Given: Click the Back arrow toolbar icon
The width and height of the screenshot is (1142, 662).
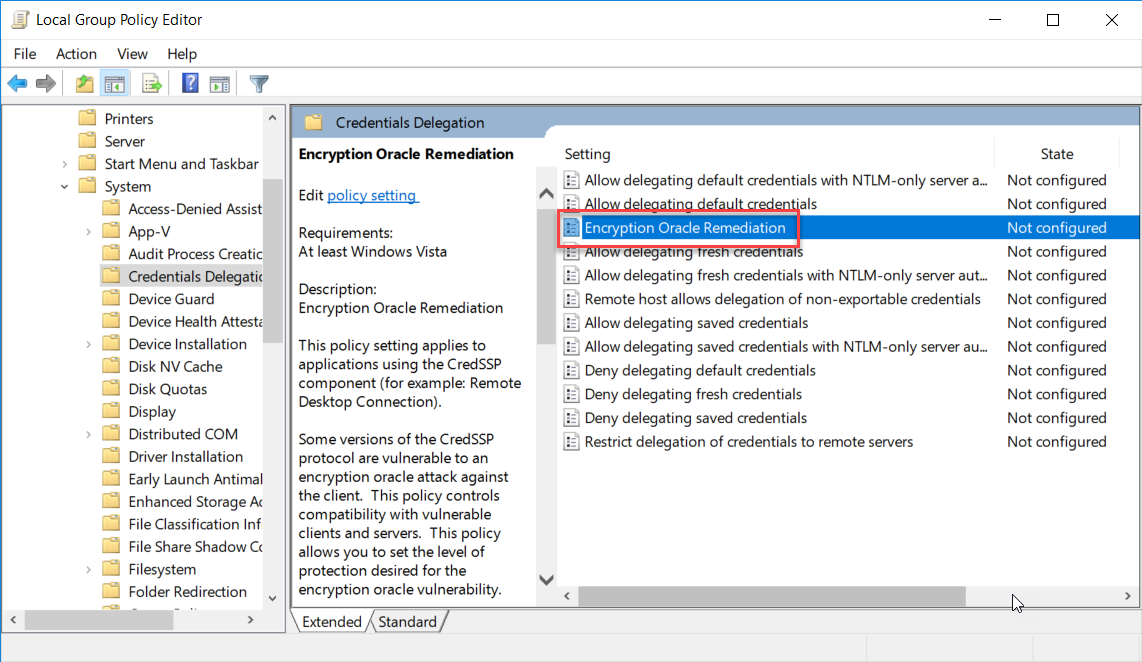Looking at the screenshot, I should coord(17,84).
